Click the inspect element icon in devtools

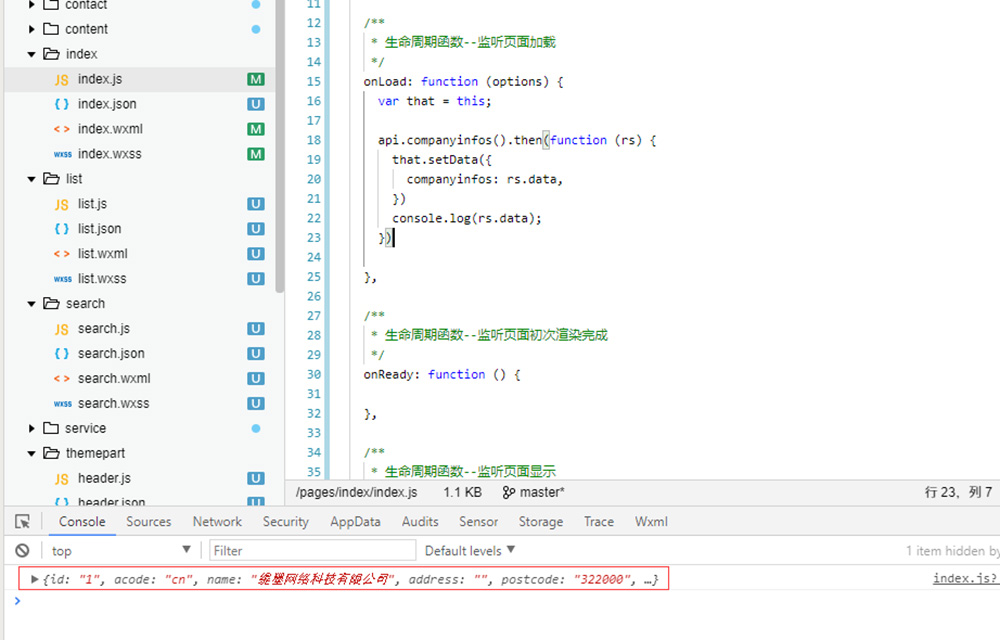[x=22, y=522]
